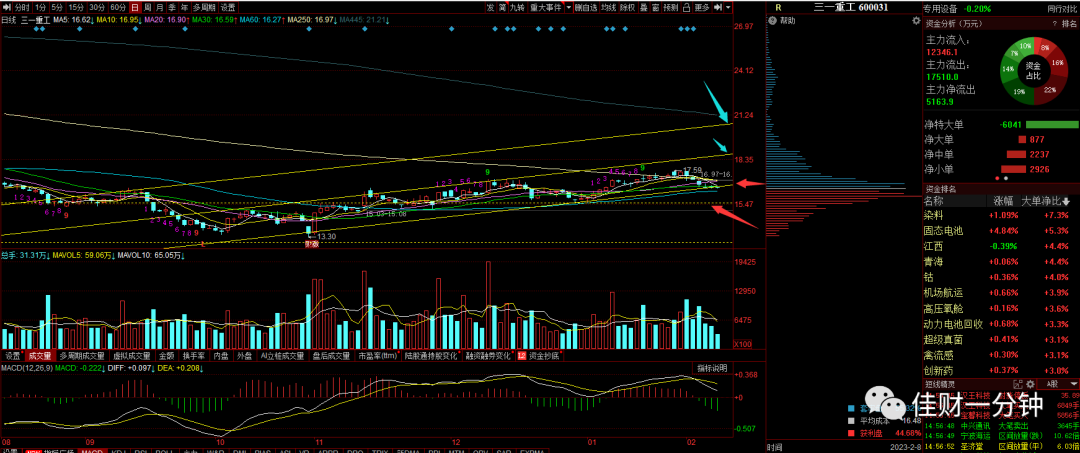1080x453 pixels.
Task: Switch to 月 monthly period
Action: pos(160,8)
